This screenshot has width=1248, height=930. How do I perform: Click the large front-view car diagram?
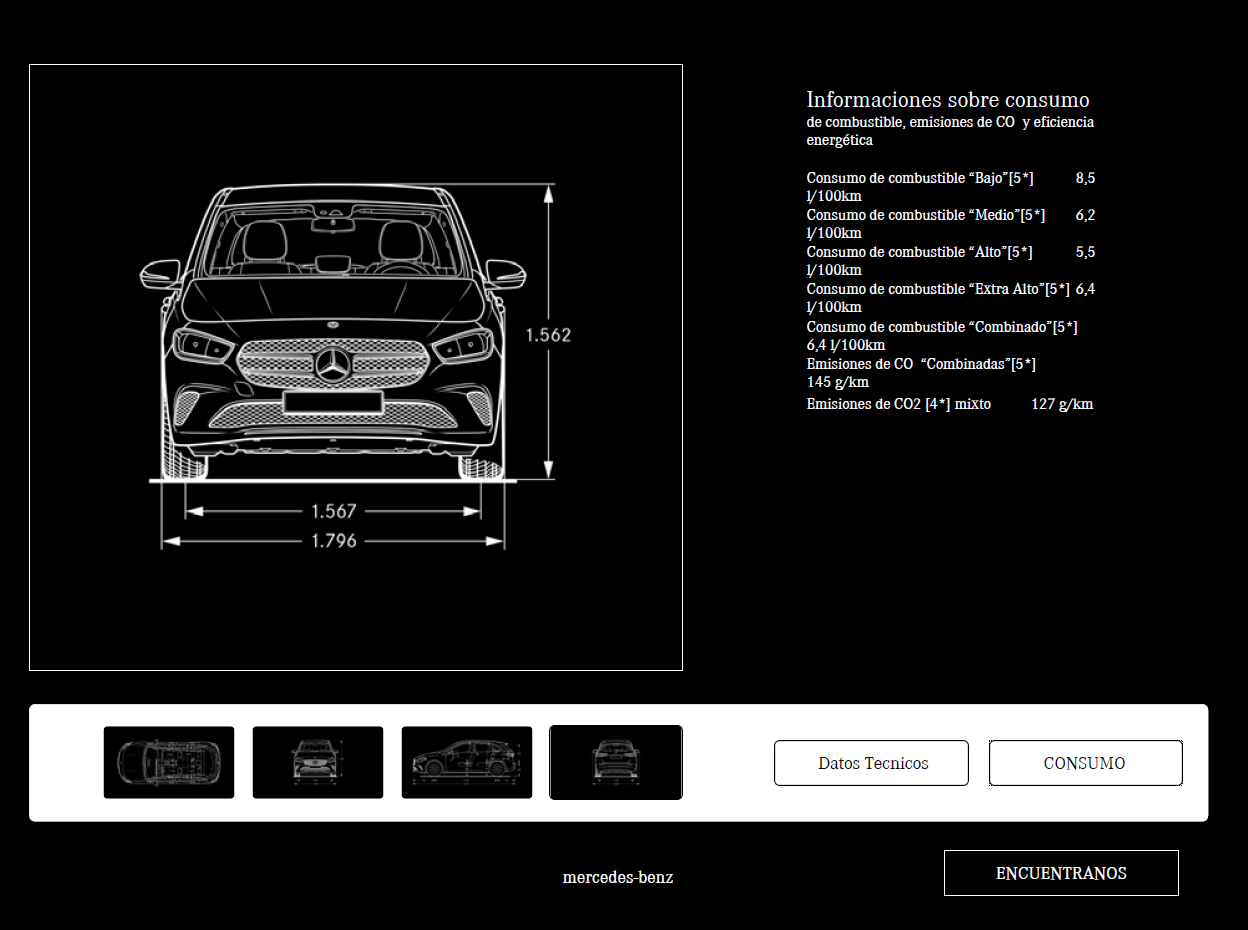click(356, 367)
